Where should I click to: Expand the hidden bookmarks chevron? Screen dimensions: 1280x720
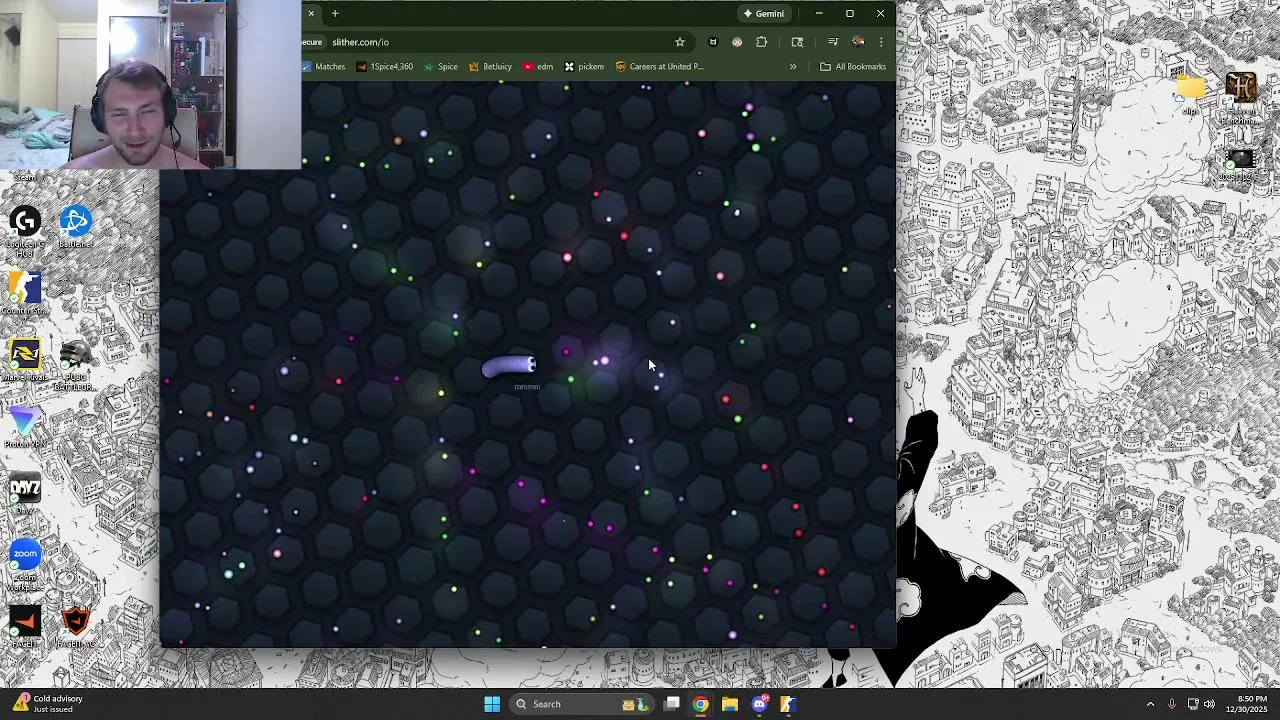pyautogui.click(x=793, y=67)
